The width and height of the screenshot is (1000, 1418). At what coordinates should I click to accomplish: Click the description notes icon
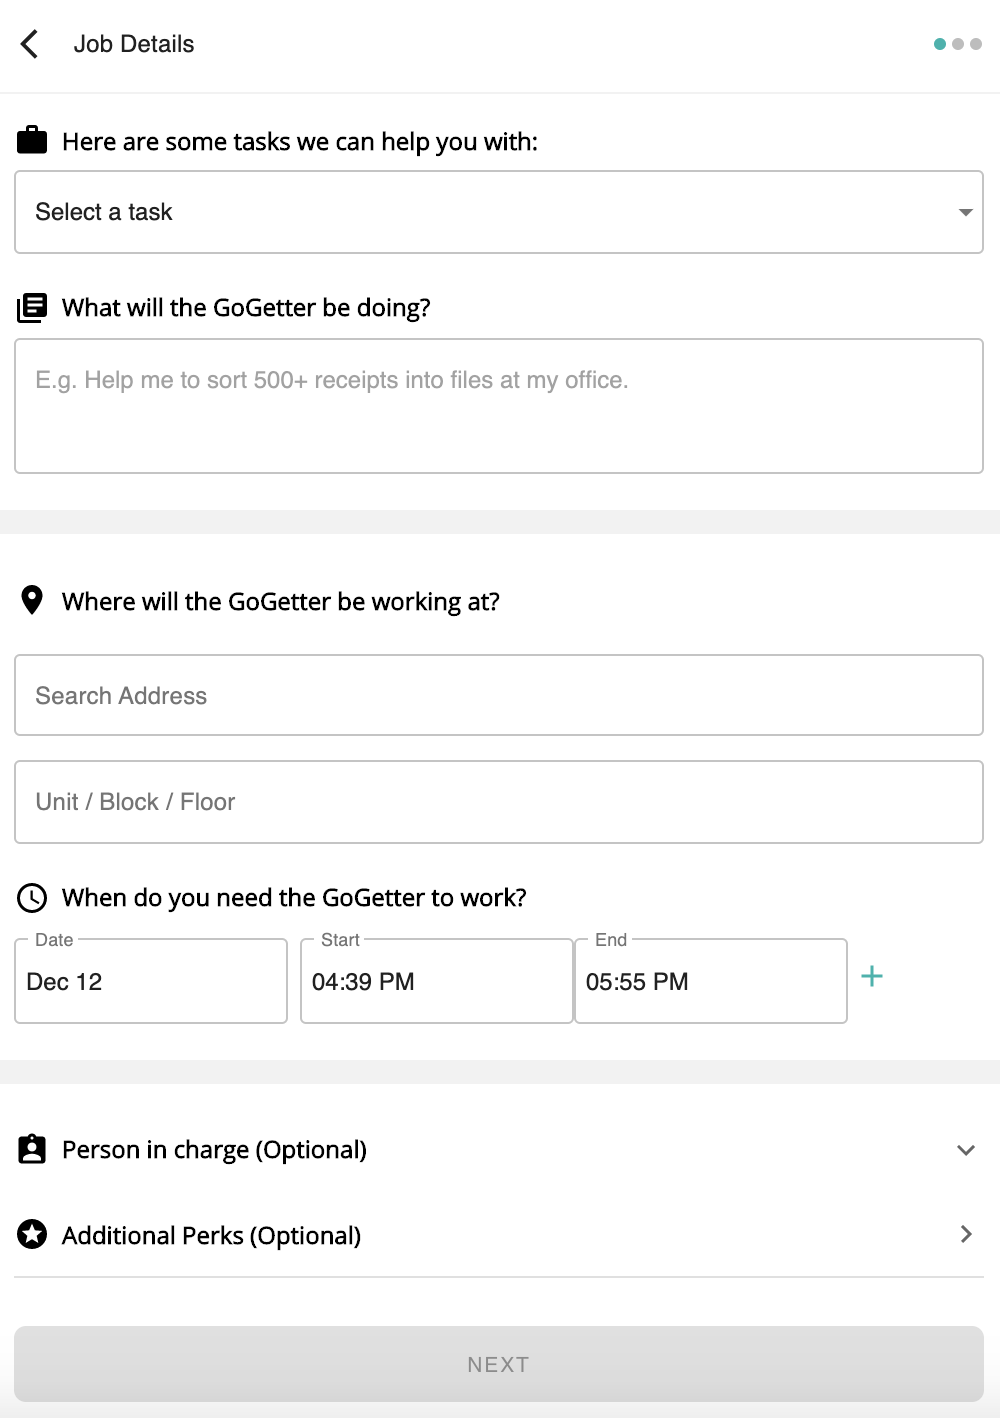click(32, 307)
